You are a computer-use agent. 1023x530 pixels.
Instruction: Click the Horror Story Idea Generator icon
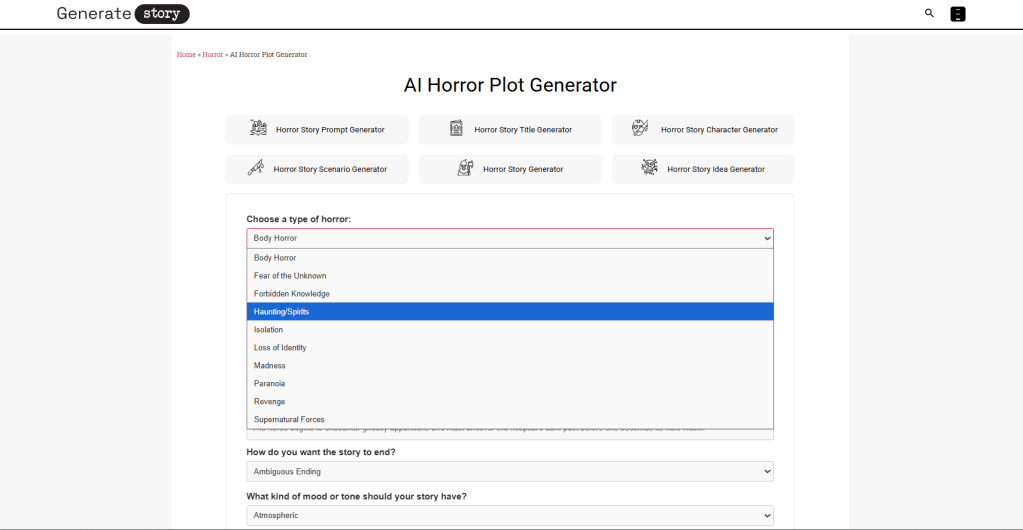click(649, 168)
